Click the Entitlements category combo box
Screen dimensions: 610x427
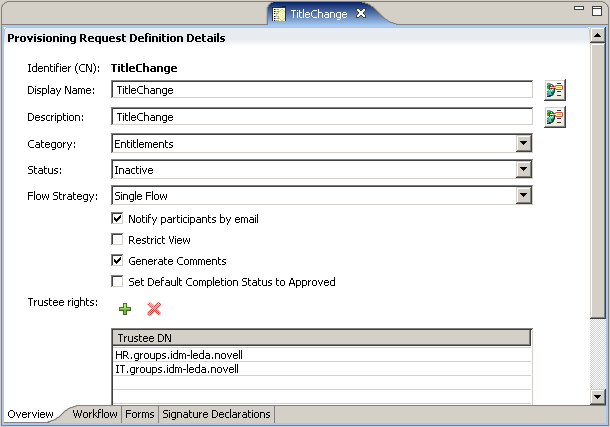(x=321, y=144)
